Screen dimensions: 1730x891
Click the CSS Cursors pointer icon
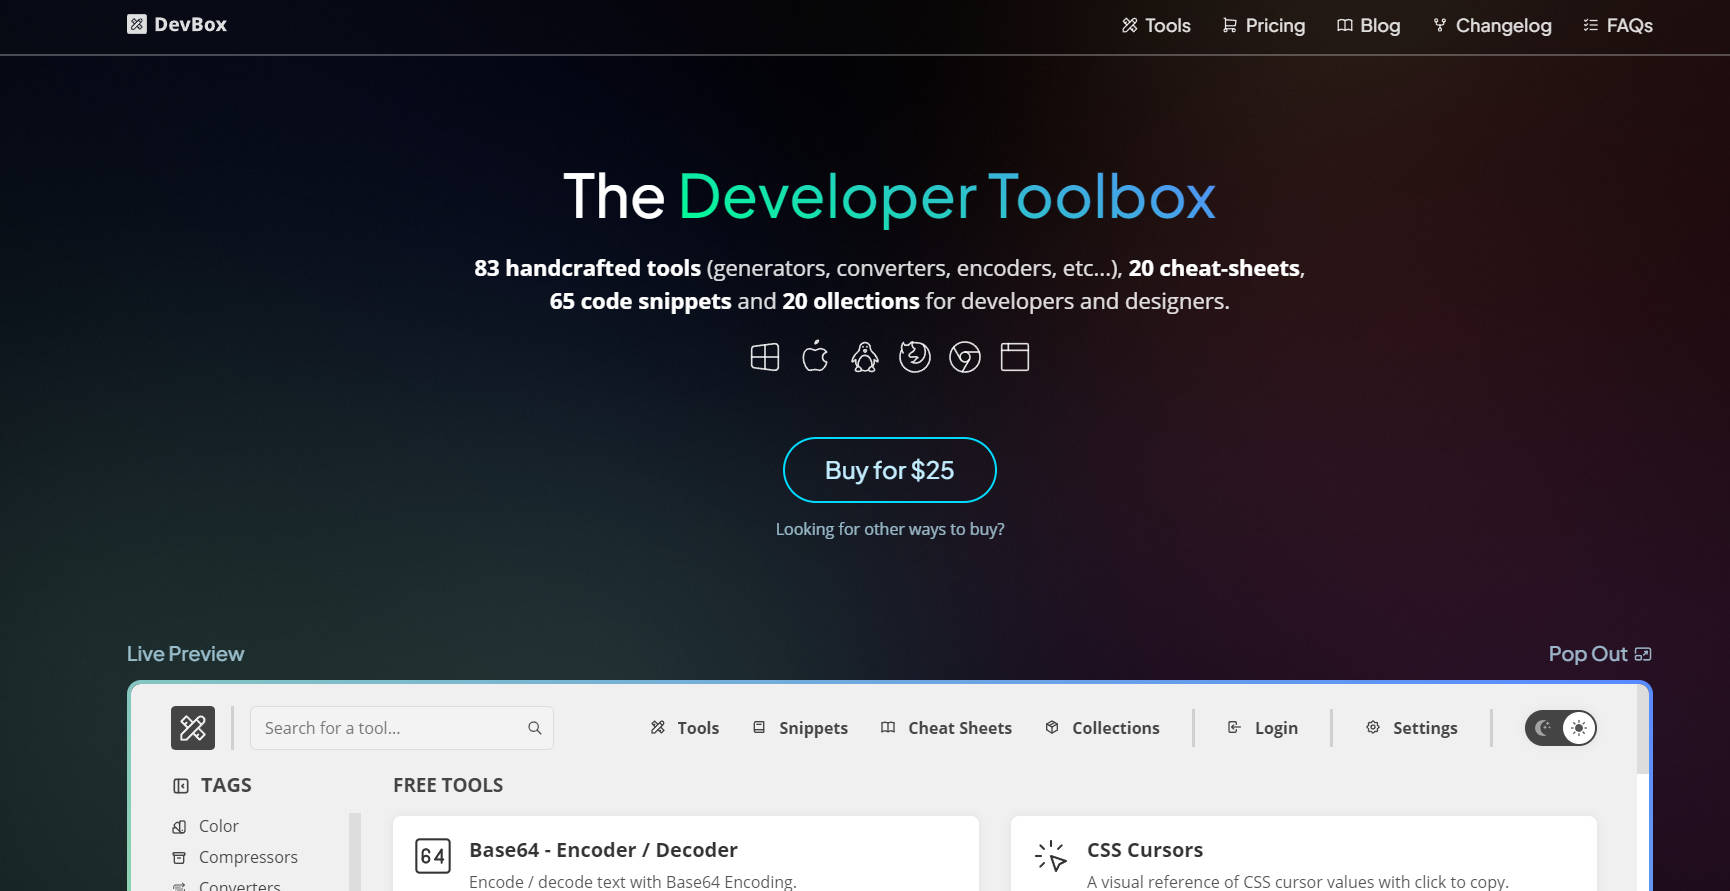(x=1051, y=856)
